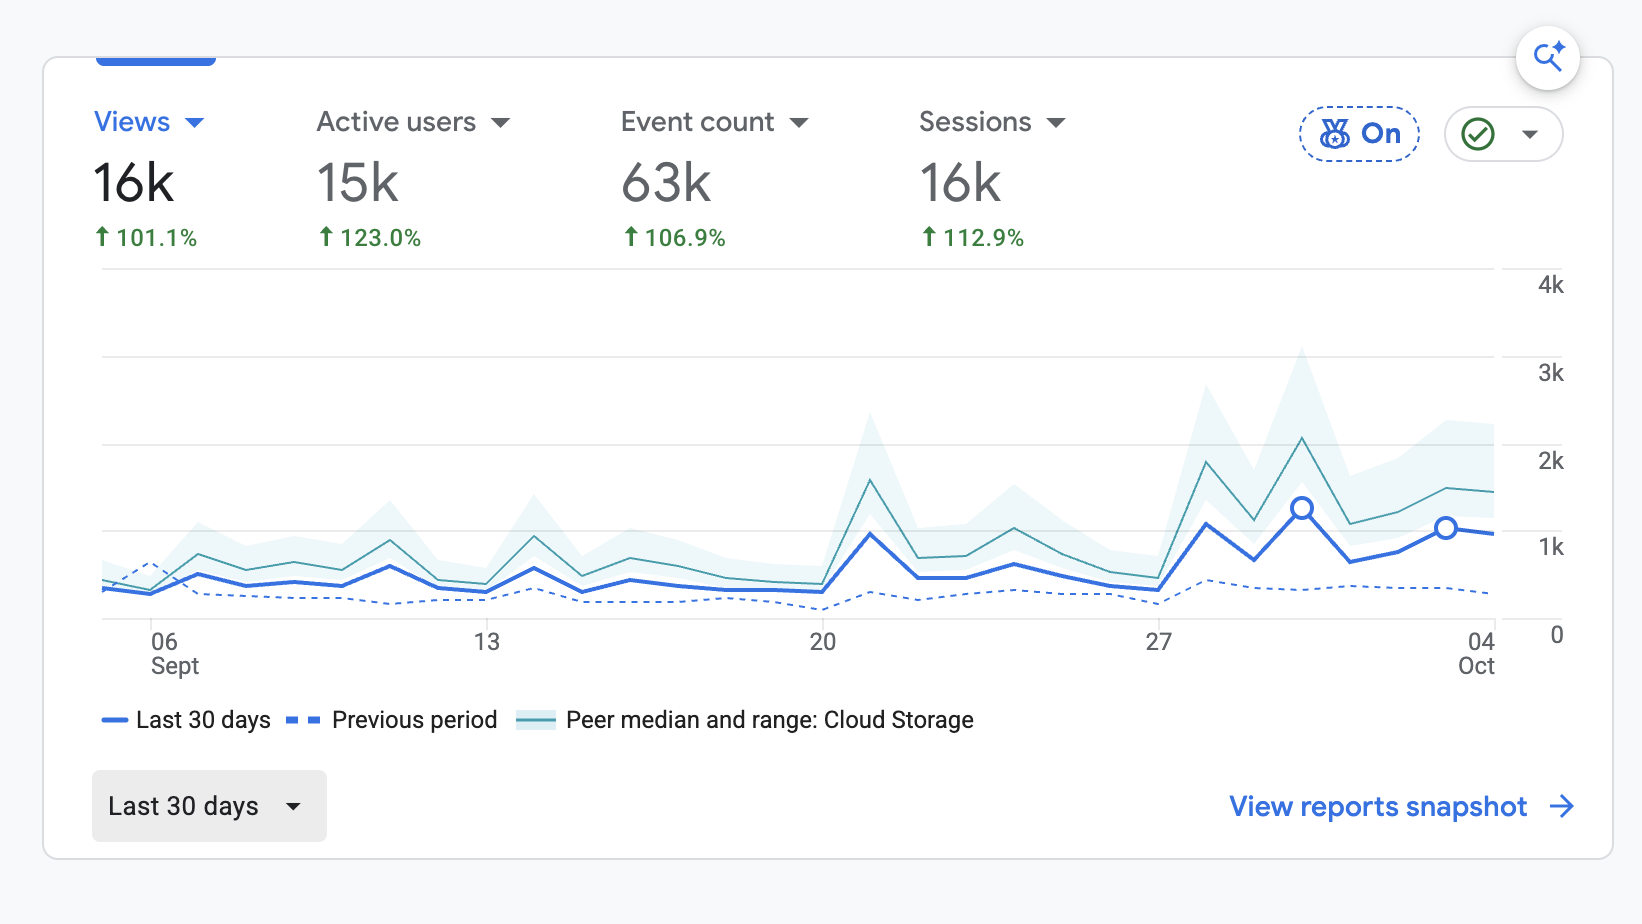The height and width of the screenshot is (924, 1642).
Task: Open the insights search sparkle icon
Action: click(x=1547, y=57)
